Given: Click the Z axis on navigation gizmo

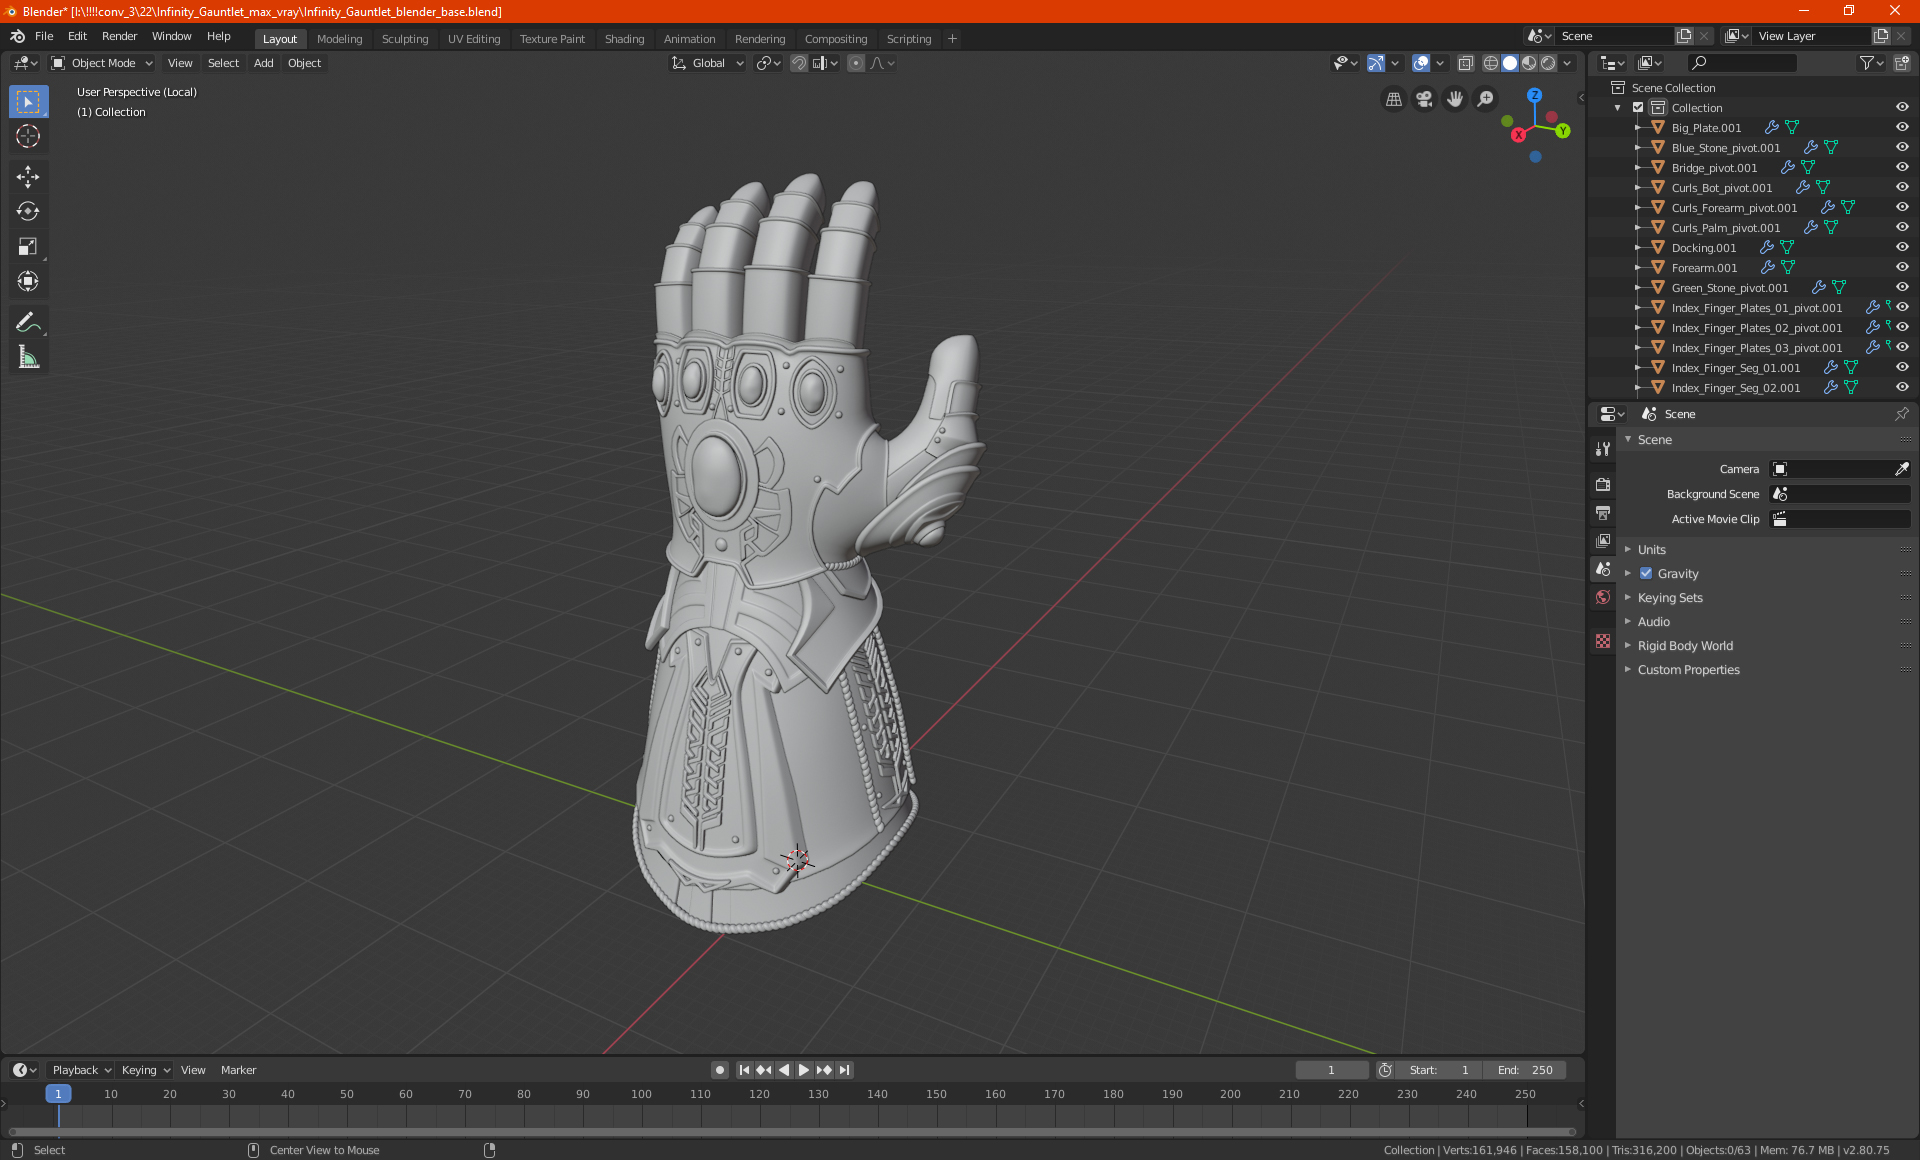Looking at the screenshot, I should [x=1534, y=95].
